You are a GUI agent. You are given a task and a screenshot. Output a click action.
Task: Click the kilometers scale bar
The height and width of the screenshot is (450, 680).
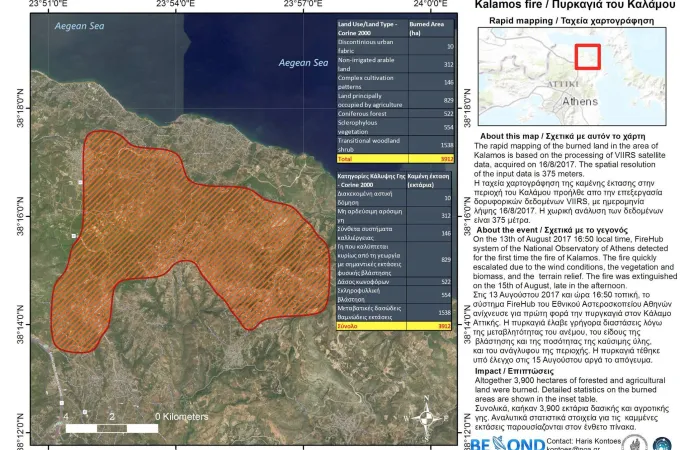tap(112, 428)
